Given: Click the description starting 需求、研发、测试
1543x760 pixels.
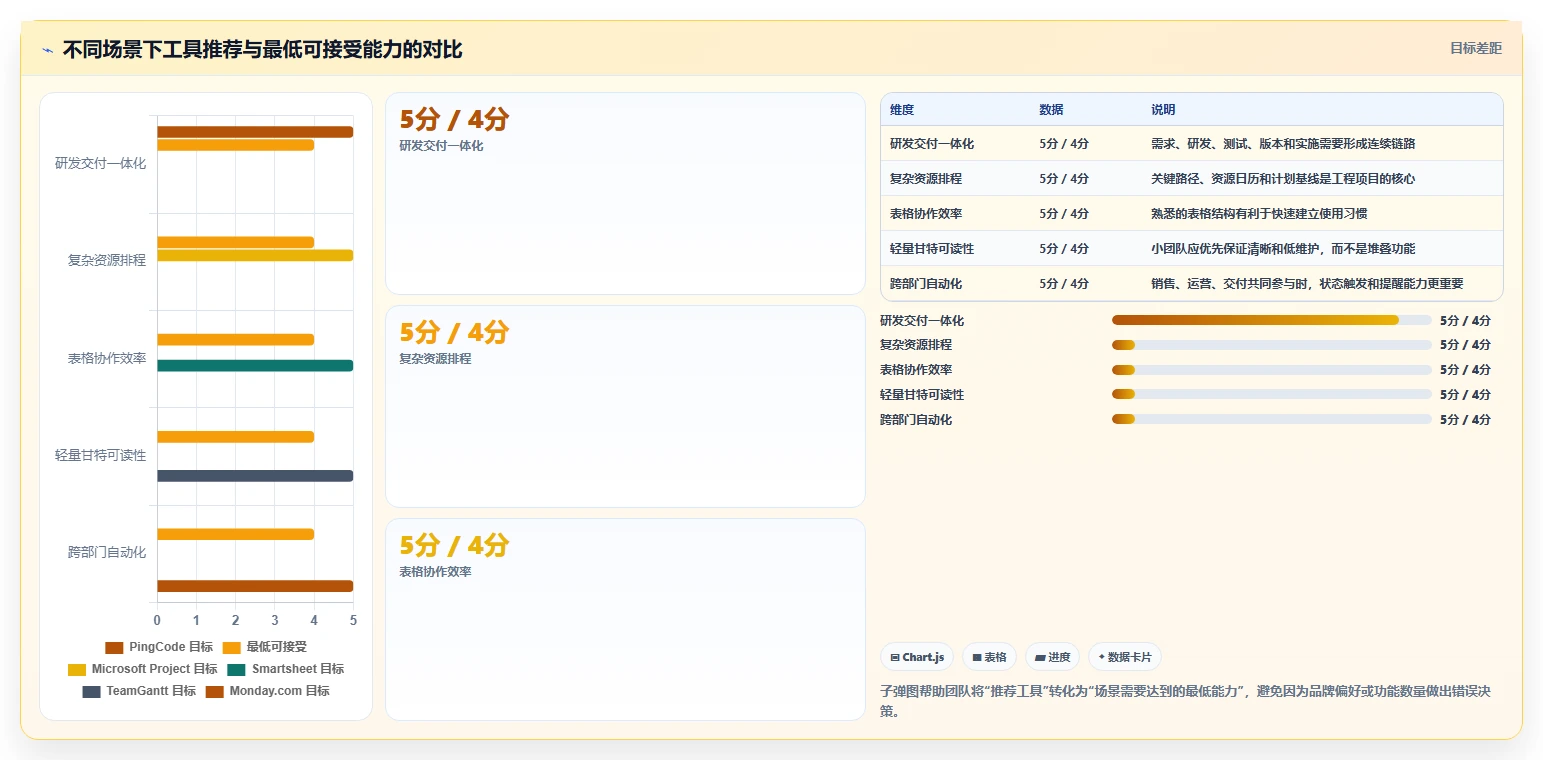Looking at the screenshot, I should click(1283, 144).
